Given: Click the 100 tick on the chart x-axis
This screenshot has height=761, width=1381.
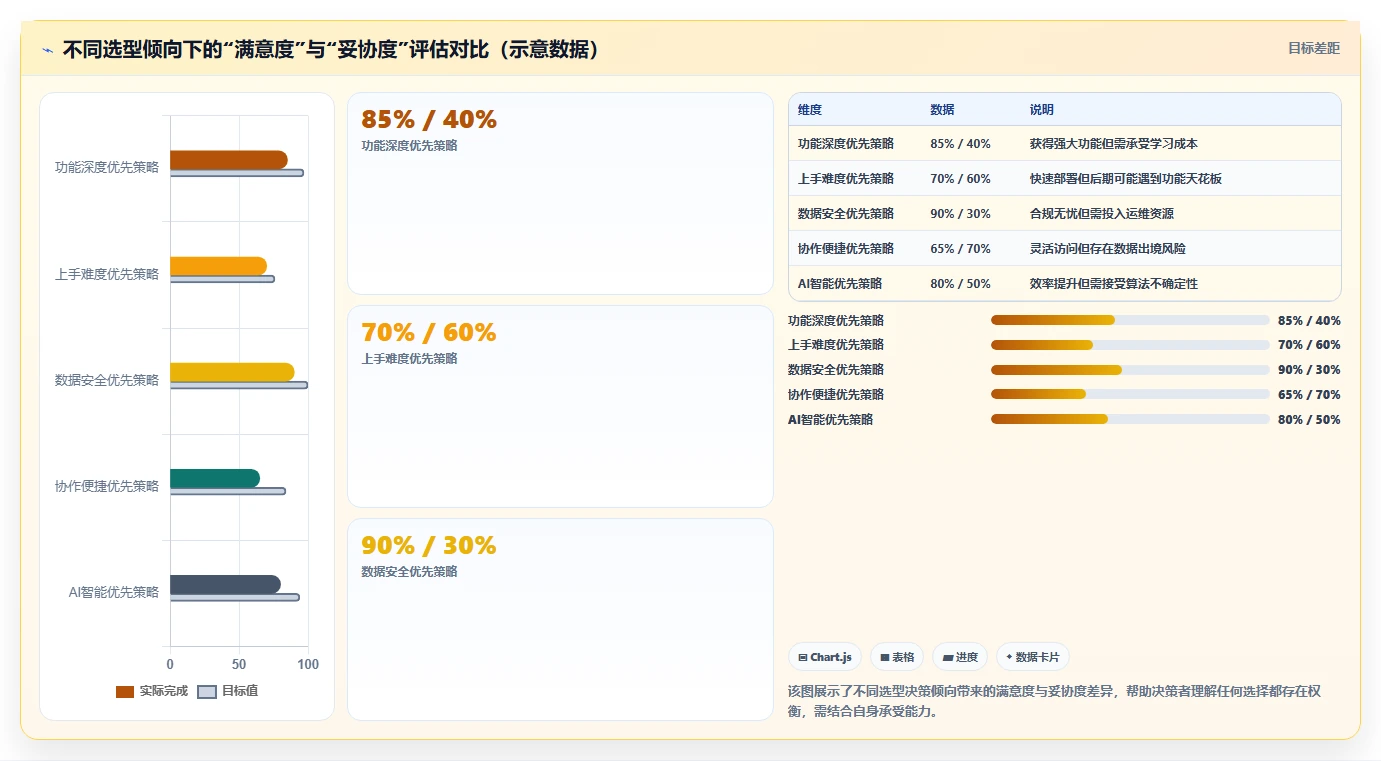Looking at the screenshot, I should 308,664.
